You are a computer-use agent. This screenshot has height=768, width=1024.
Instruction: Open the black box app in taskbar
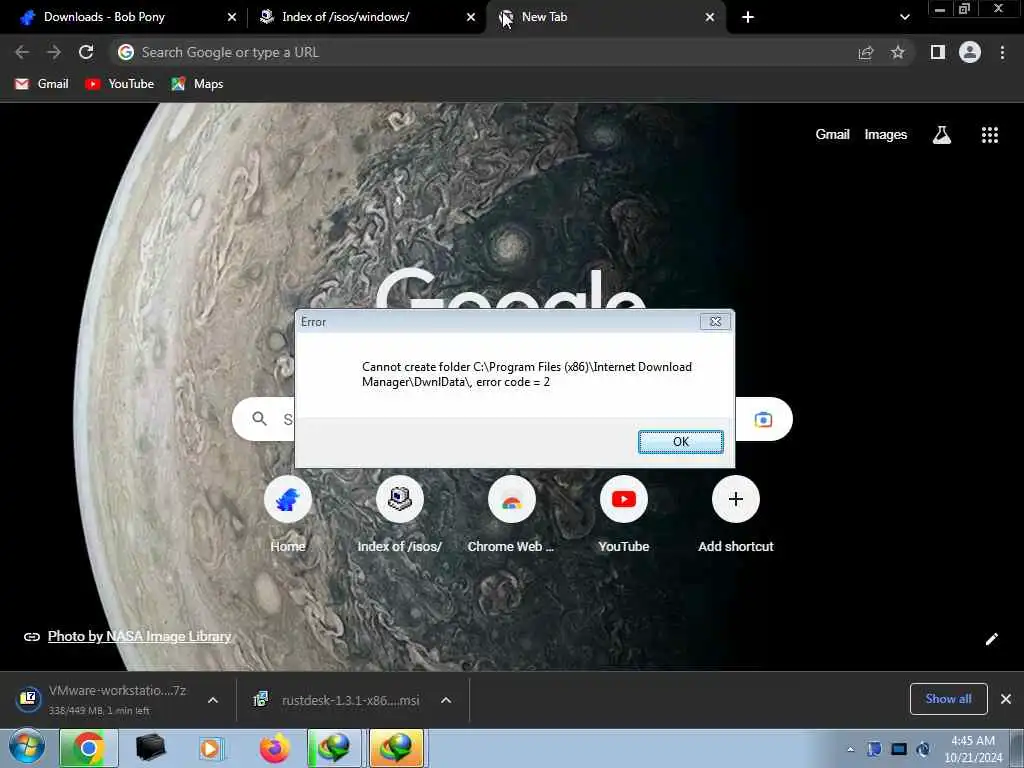[x=150, y=748]
